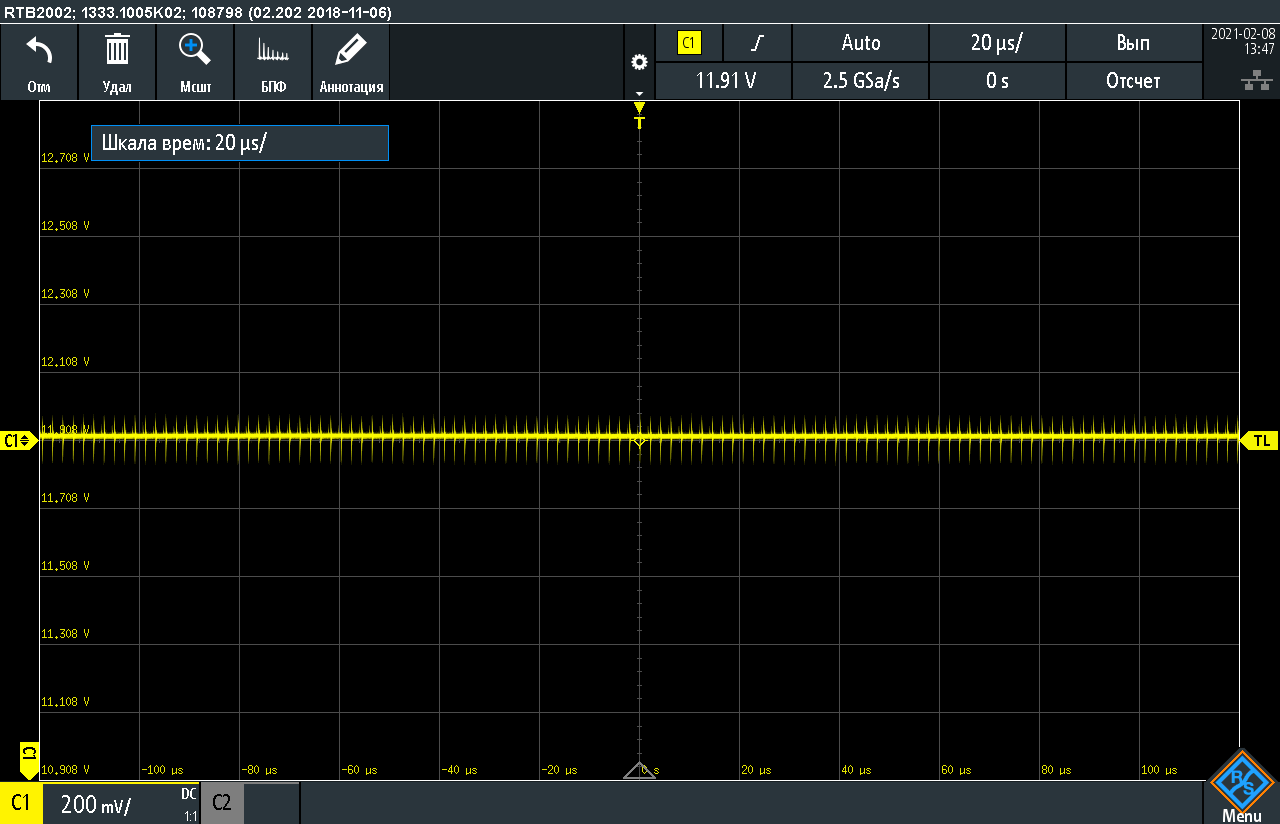Click the 11.508 V vertical axis label
The width and height of the screenshot is (1280, 824).
(65, 565)
